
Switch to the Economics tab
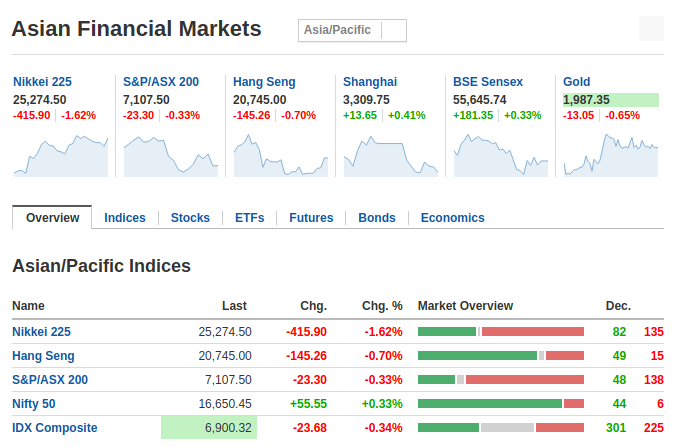[452, 217]
